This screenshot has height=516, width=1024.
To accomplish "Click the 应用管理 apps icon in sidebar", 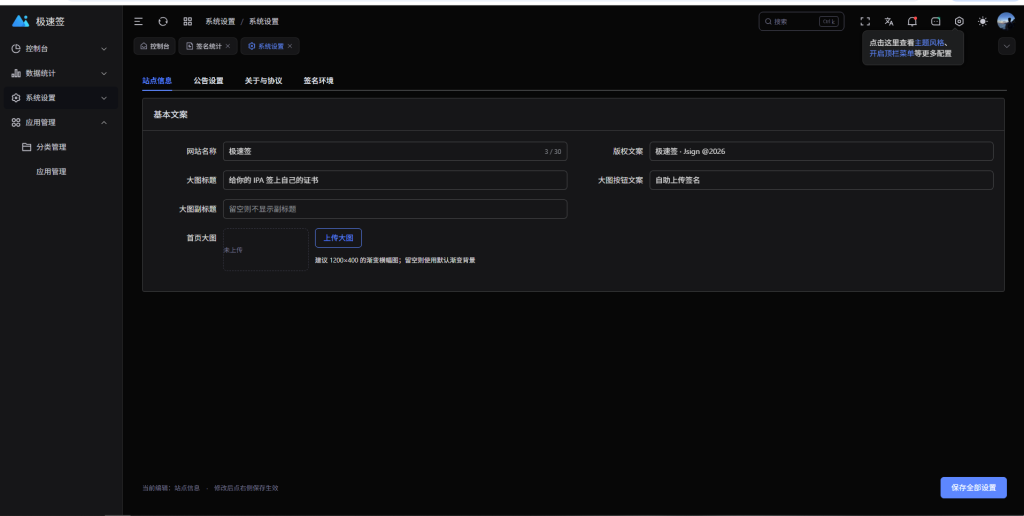I will tap(16, 122).
